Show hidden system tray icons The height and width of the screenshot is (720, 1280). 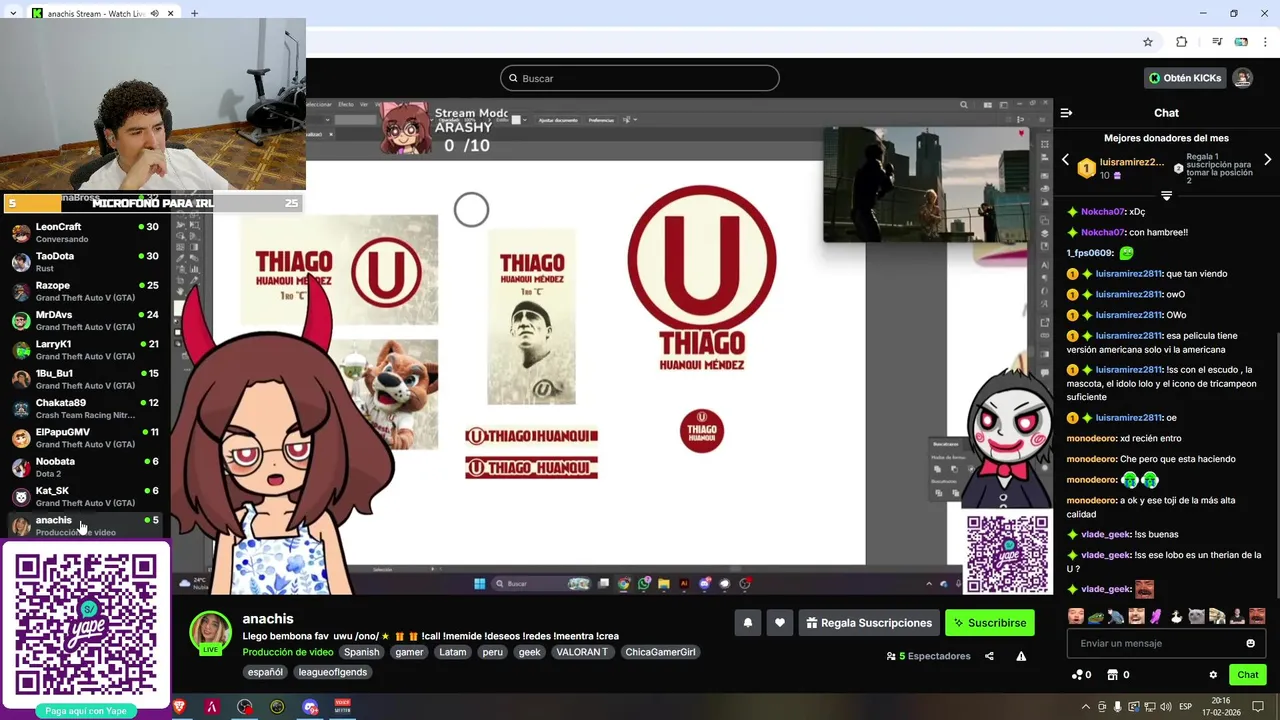point(1086,706)
